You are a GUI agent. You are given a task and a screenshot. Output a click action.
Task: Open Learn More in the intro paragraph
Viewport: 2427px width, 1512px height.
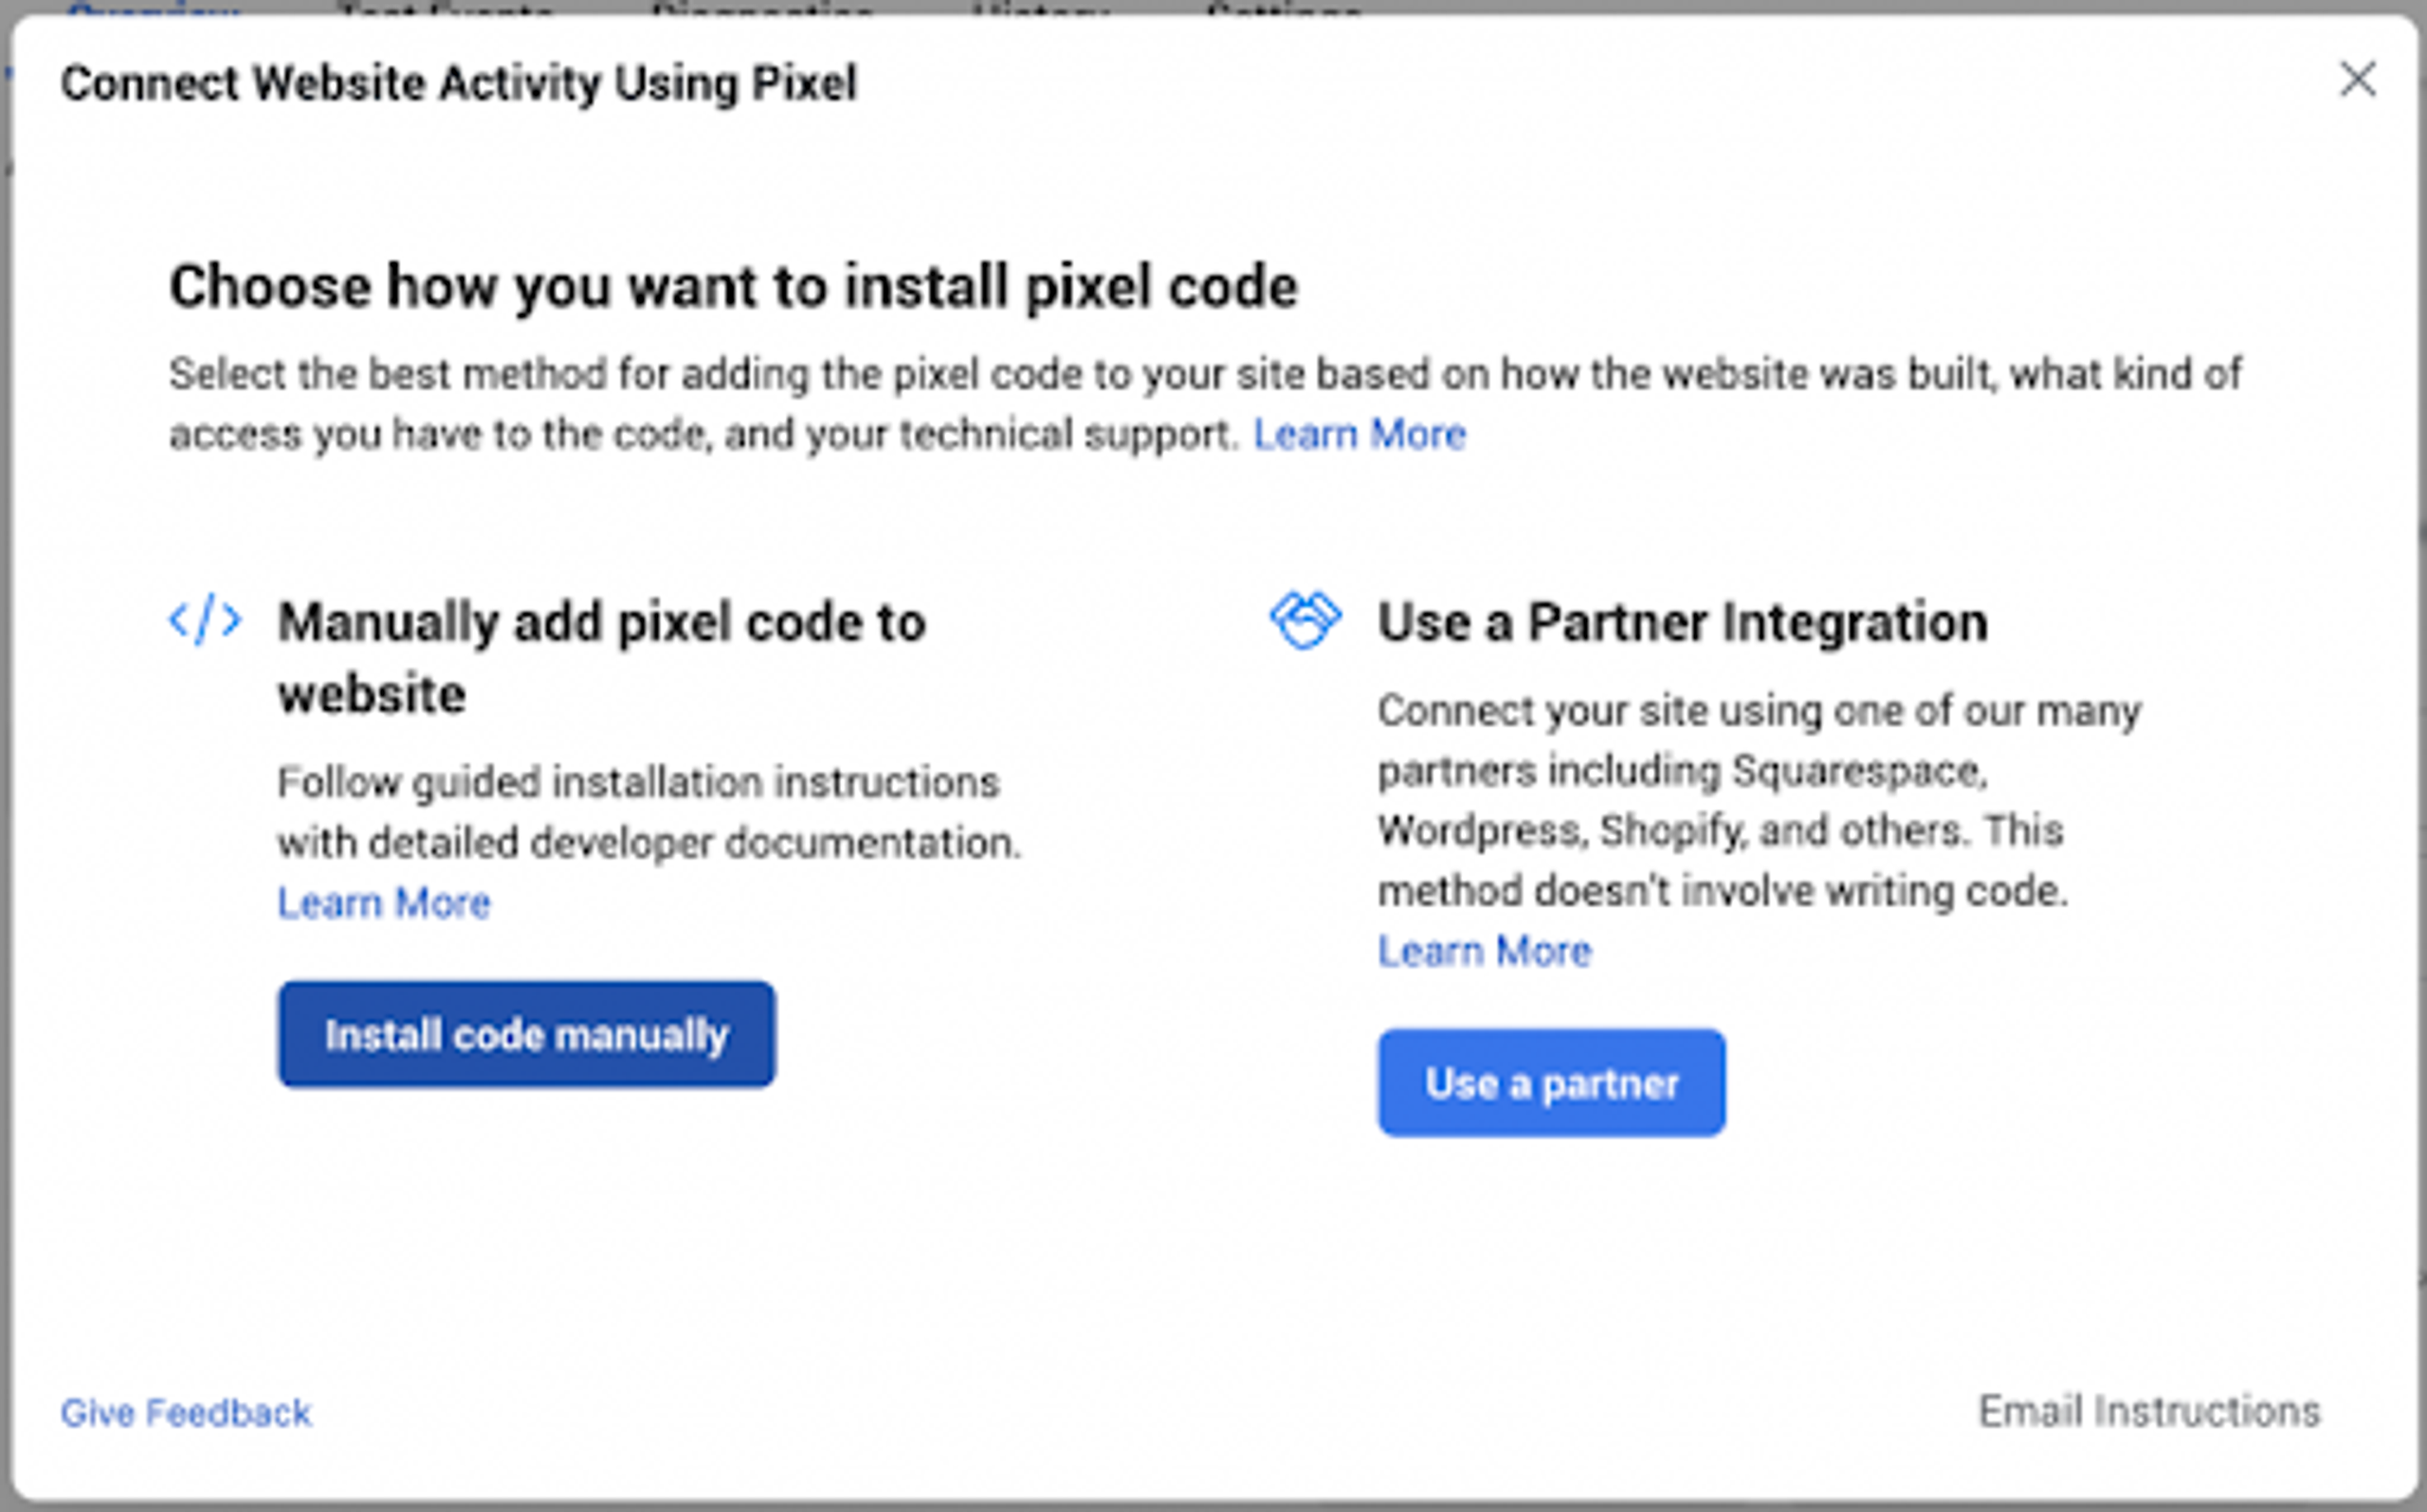1359,434
